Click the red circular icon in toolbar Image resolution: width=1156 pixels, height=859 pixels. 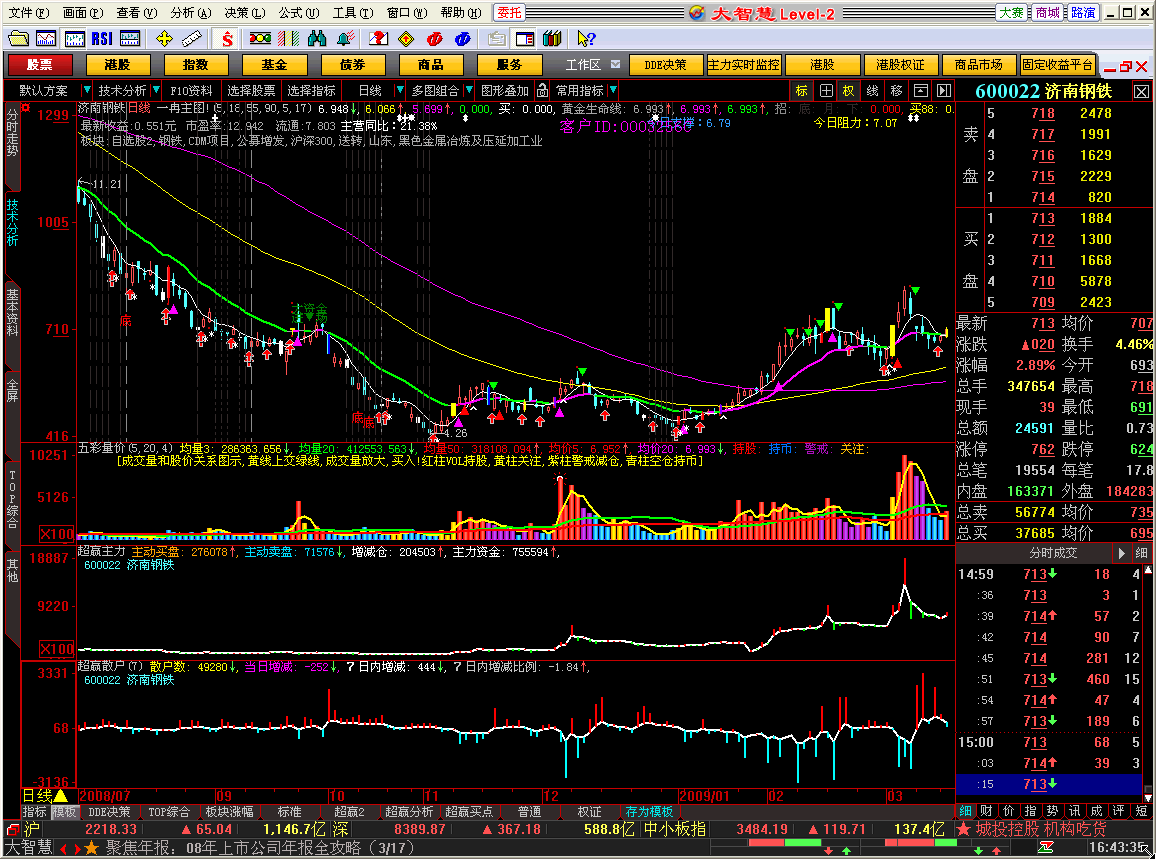point(434,38)
